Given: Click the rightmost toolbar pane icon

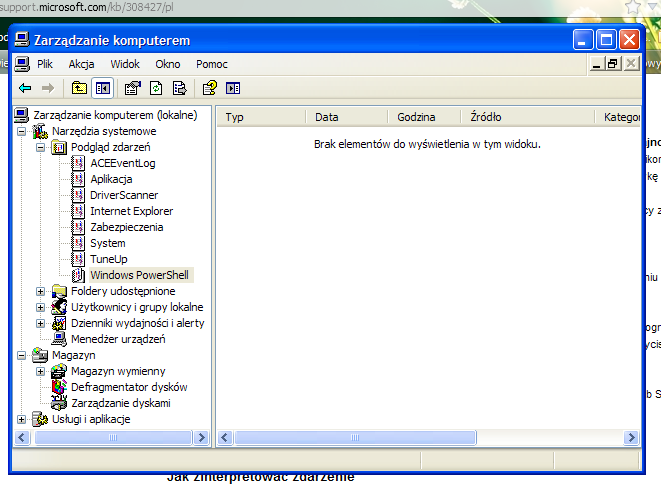Looking at the screenshot, I should click(x=233, y=88).
